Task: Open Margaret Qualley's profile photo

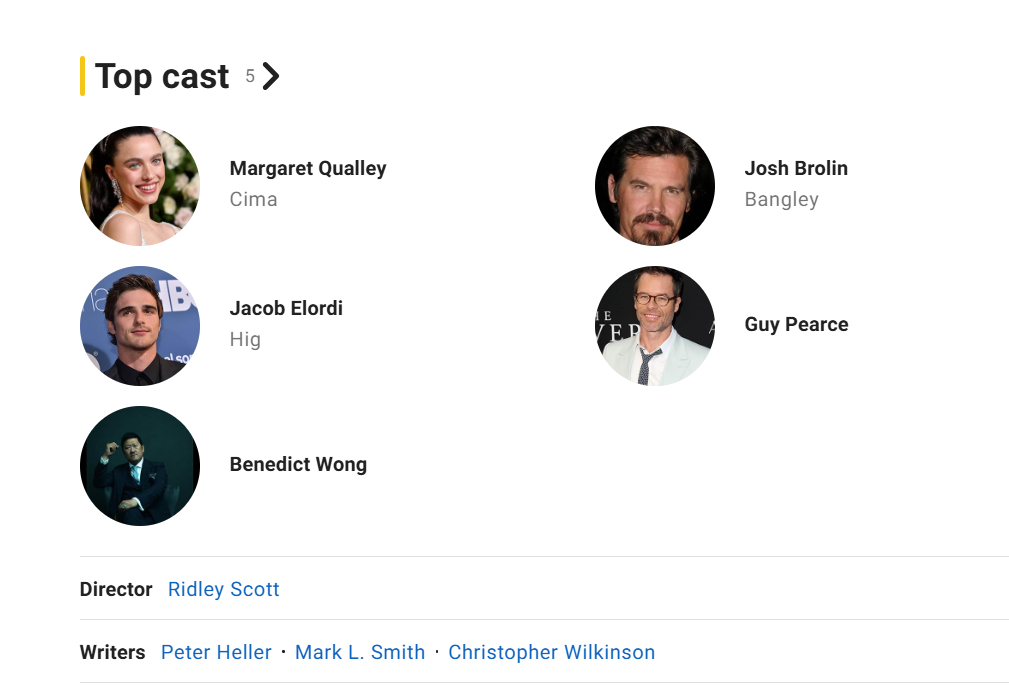Action: click(140, 185)
